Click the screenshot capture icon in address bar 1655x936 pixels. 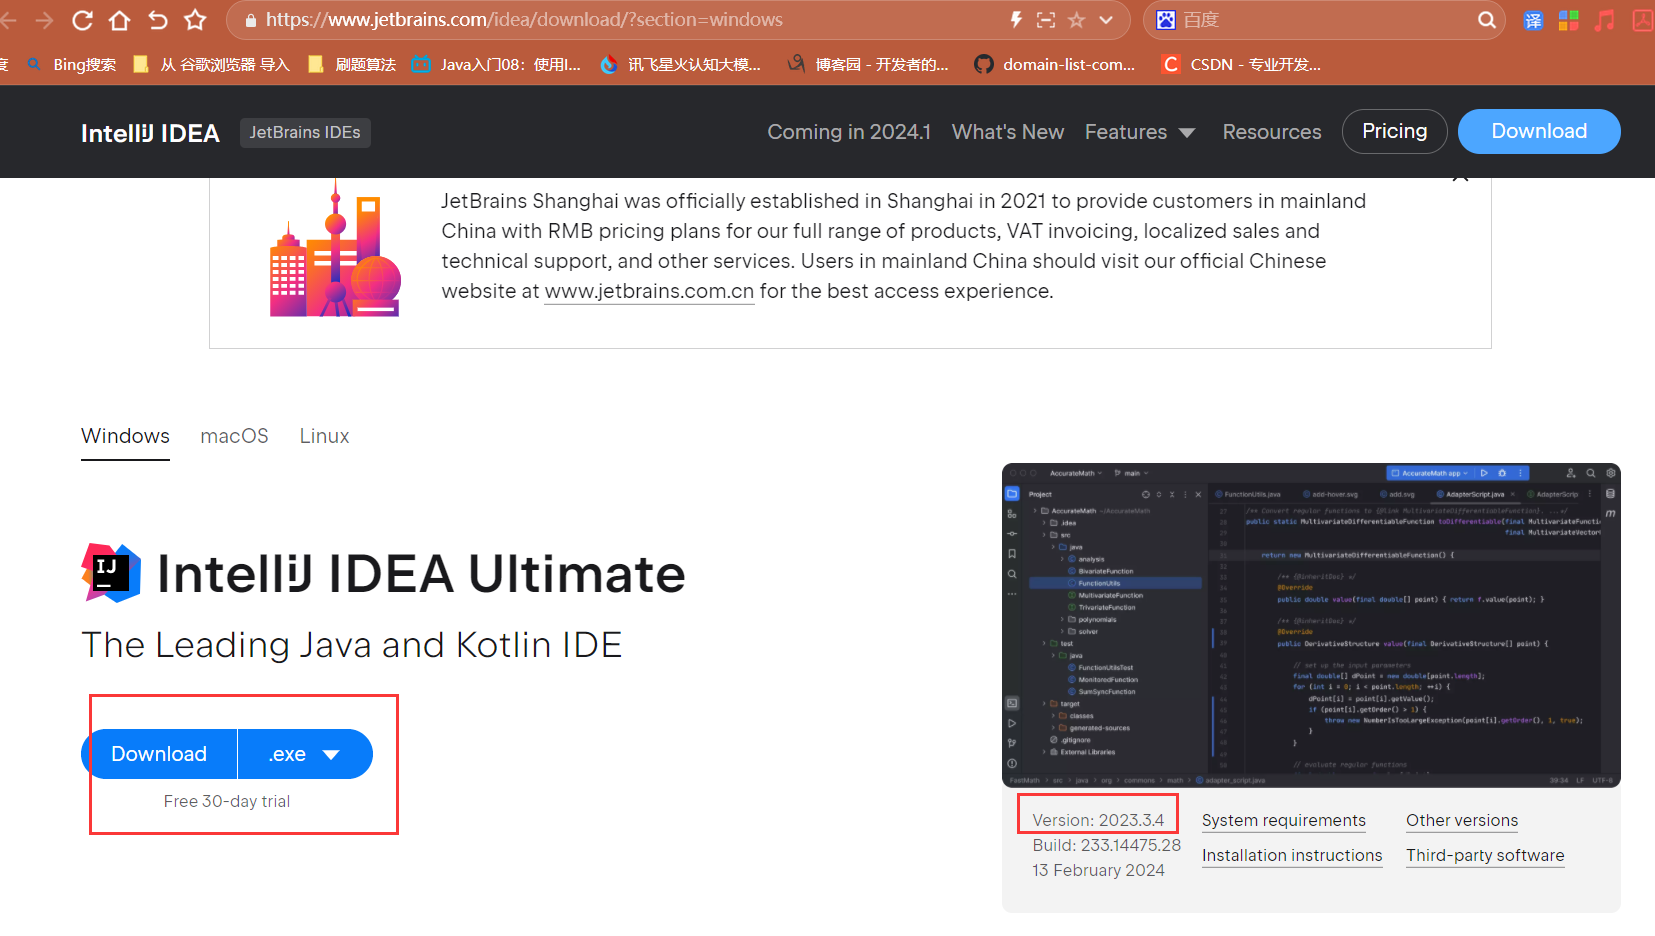[x=1046, y=20]
